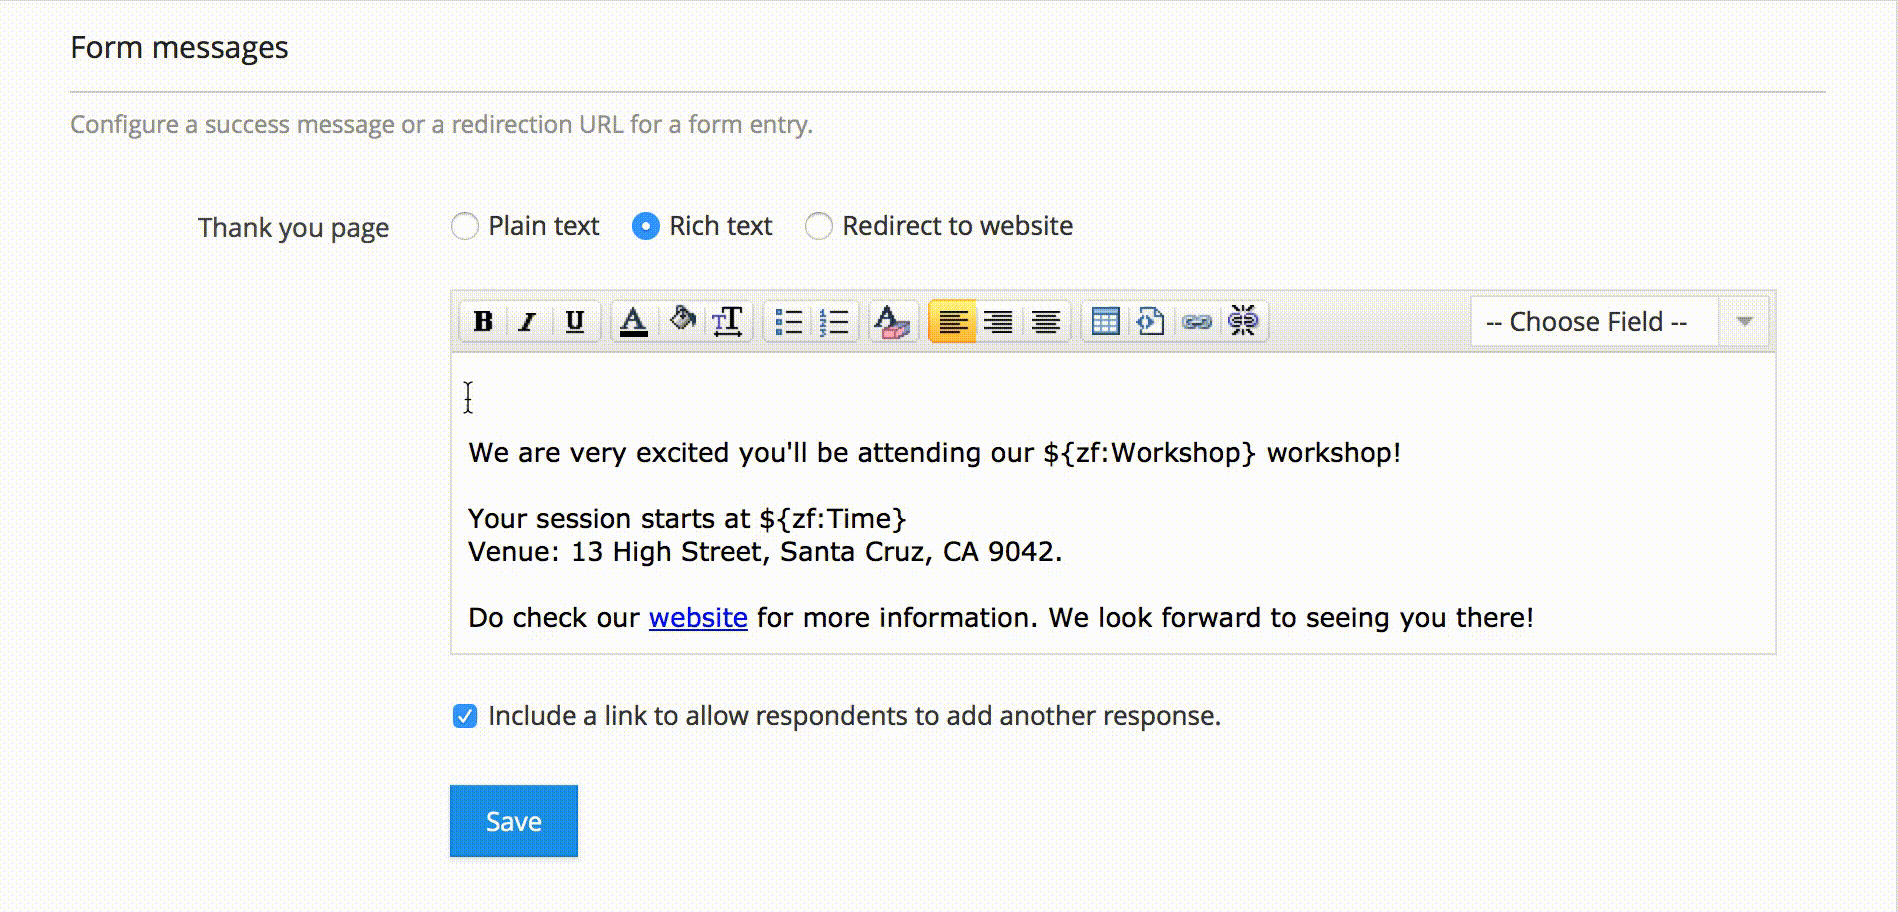This screenshot has width=1898, height=912.
Task: Change the font size
Action: click(727, 322)
